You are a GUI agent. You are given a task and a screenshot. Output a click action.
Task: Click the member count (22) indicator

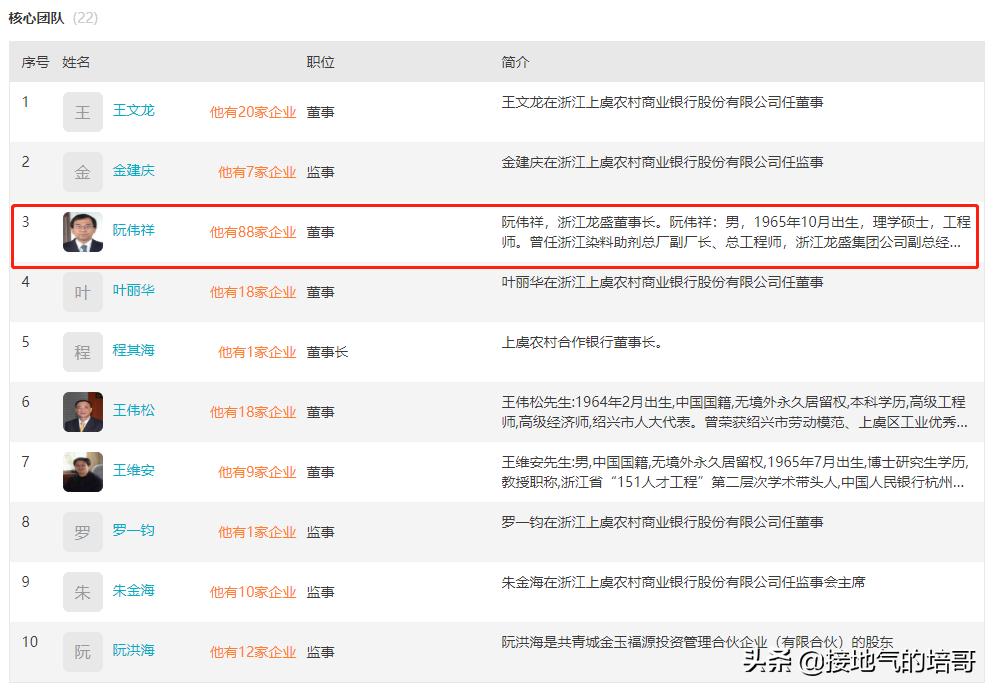(82, 17)
